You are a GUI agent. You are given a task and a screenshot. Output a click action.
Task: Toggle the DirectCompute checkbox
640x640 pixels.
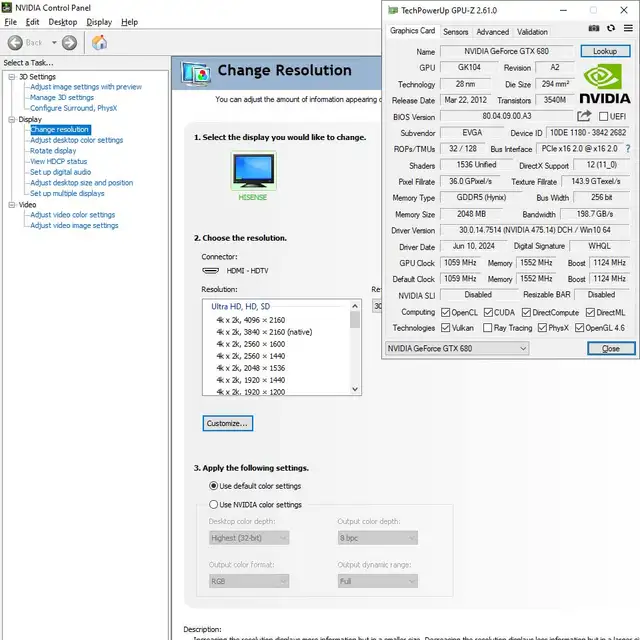(x=526, y=313)
